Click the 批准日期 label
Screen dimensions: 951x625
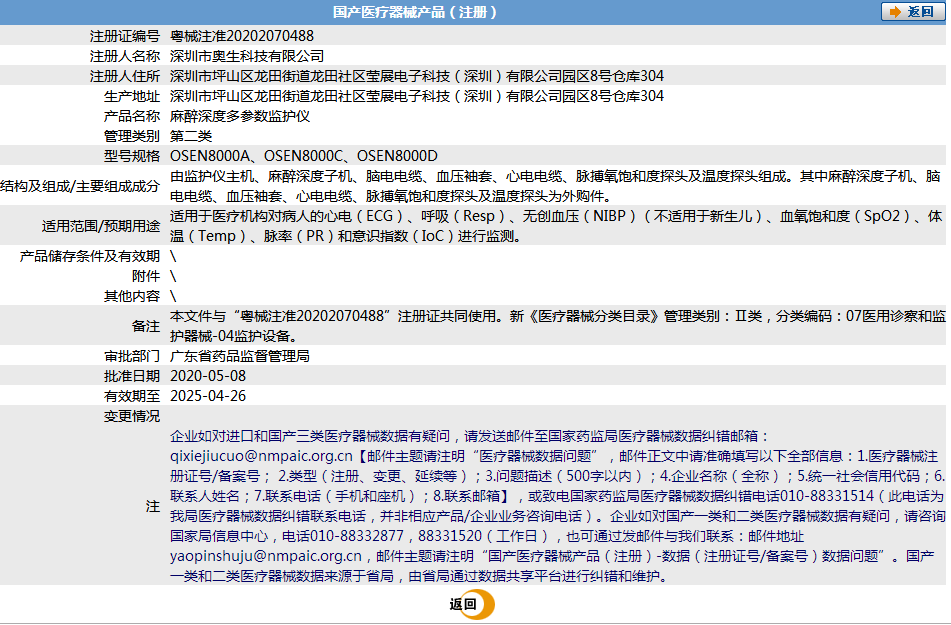pyautogui.click(x=132, y=376)
